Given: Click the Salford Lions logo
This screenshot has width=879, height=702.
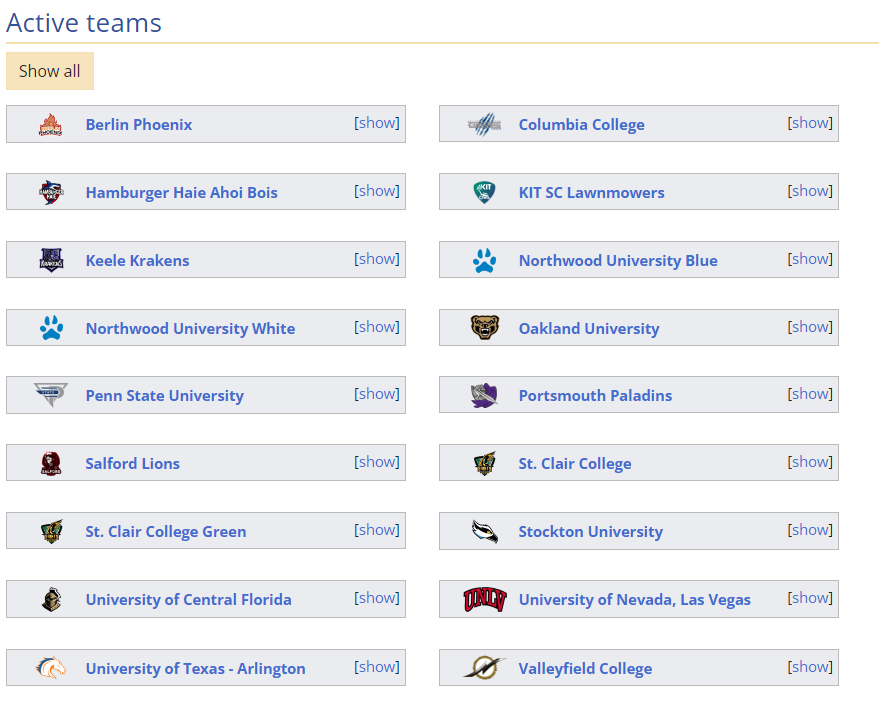Looking at the screenshot, I should pos(51,463).
